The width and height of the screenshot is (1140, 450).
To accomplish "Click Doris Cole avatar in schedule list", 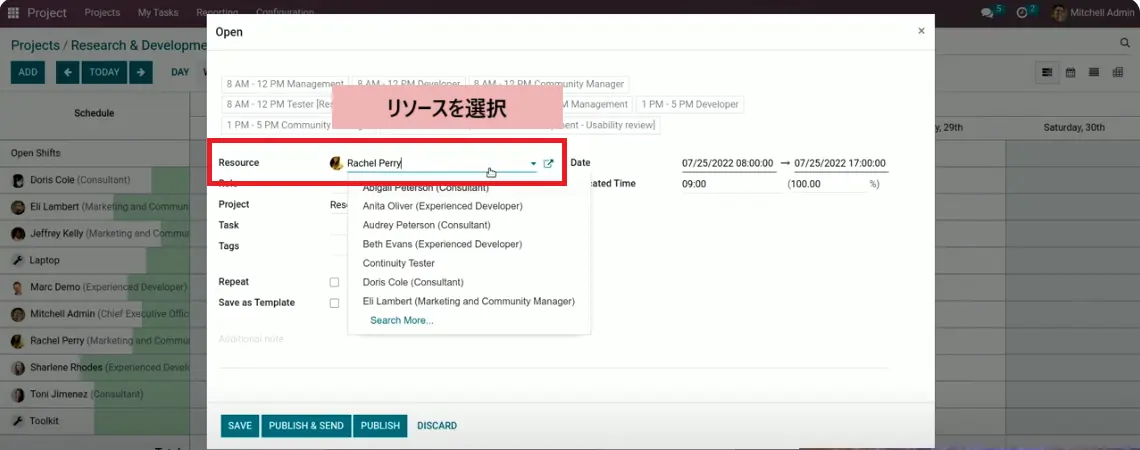I will click(x=18, y=180).
